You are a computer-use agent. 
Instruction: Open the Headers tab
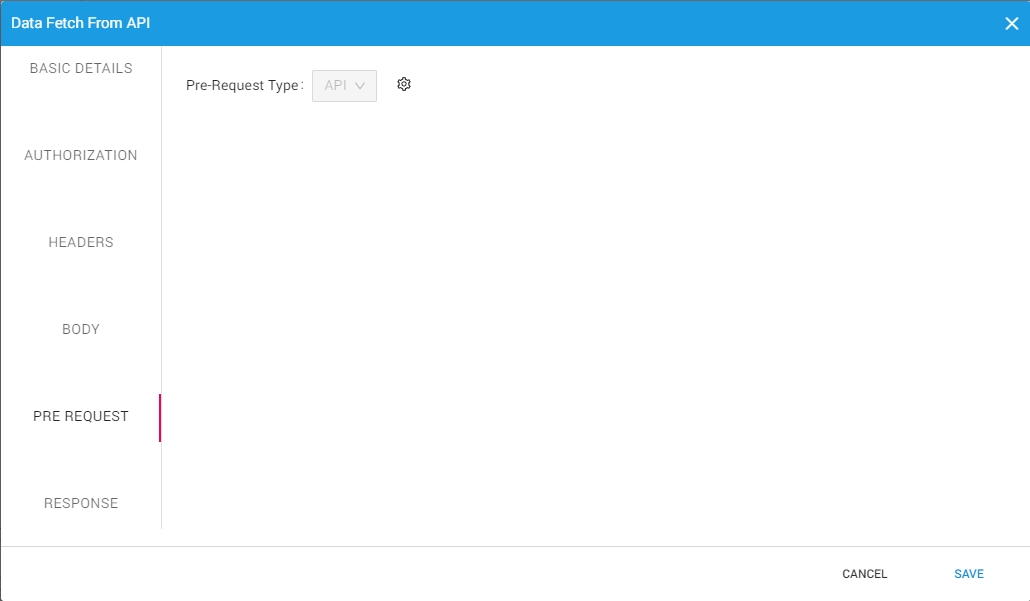click(81, 243)
